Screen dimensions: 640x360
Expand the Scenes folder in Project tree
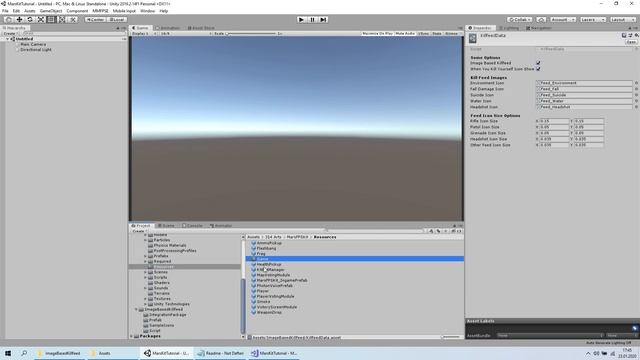(145, 272)
